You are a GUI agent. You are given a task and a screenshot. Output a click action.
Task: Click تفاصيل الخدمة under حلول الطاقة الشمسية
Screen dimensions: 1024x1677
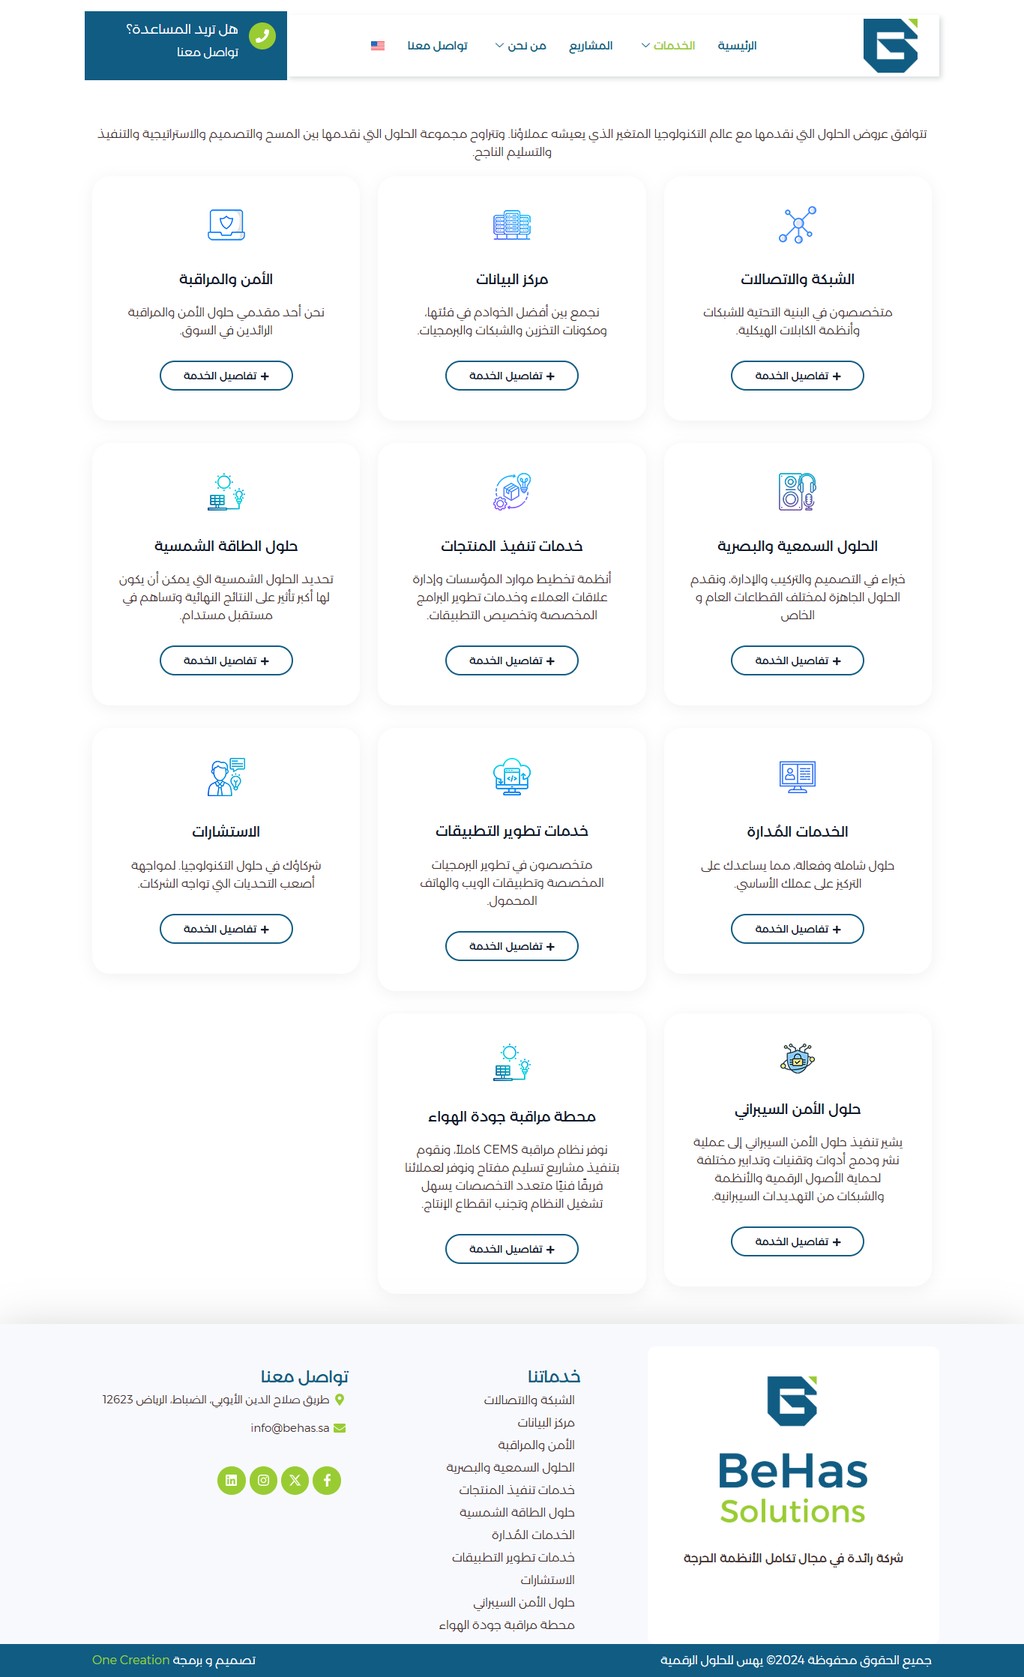pyautogui.click(x=226, y=661)
